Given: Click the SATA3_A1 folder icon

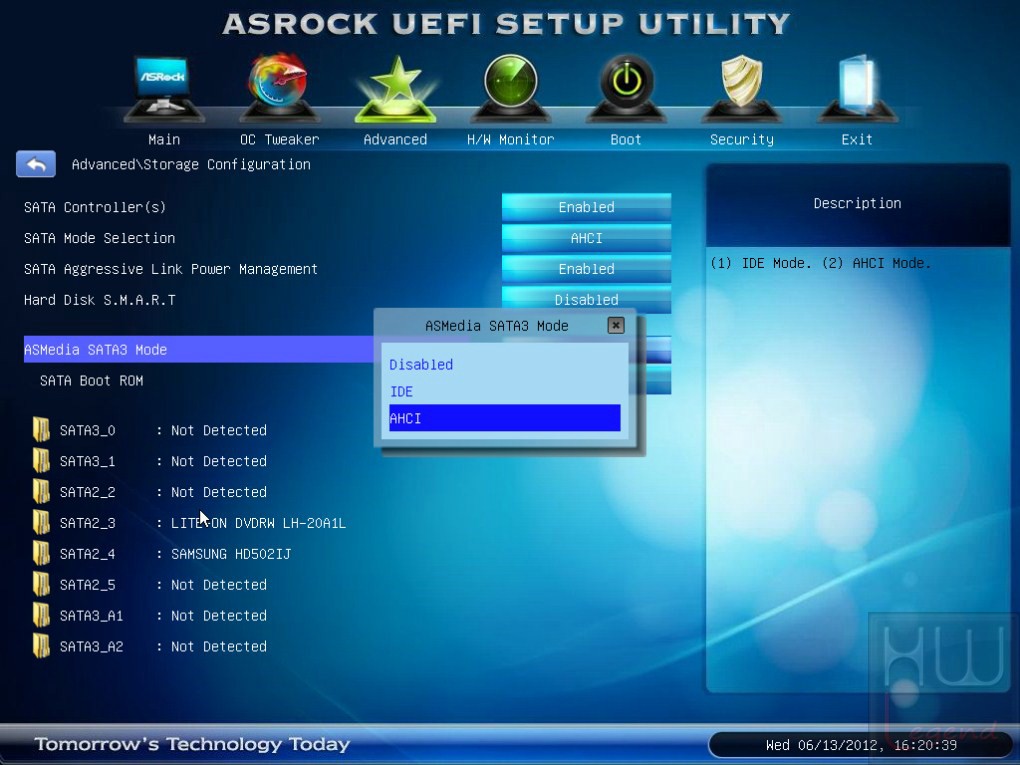Looking at the screenshot, I should 41,615.
